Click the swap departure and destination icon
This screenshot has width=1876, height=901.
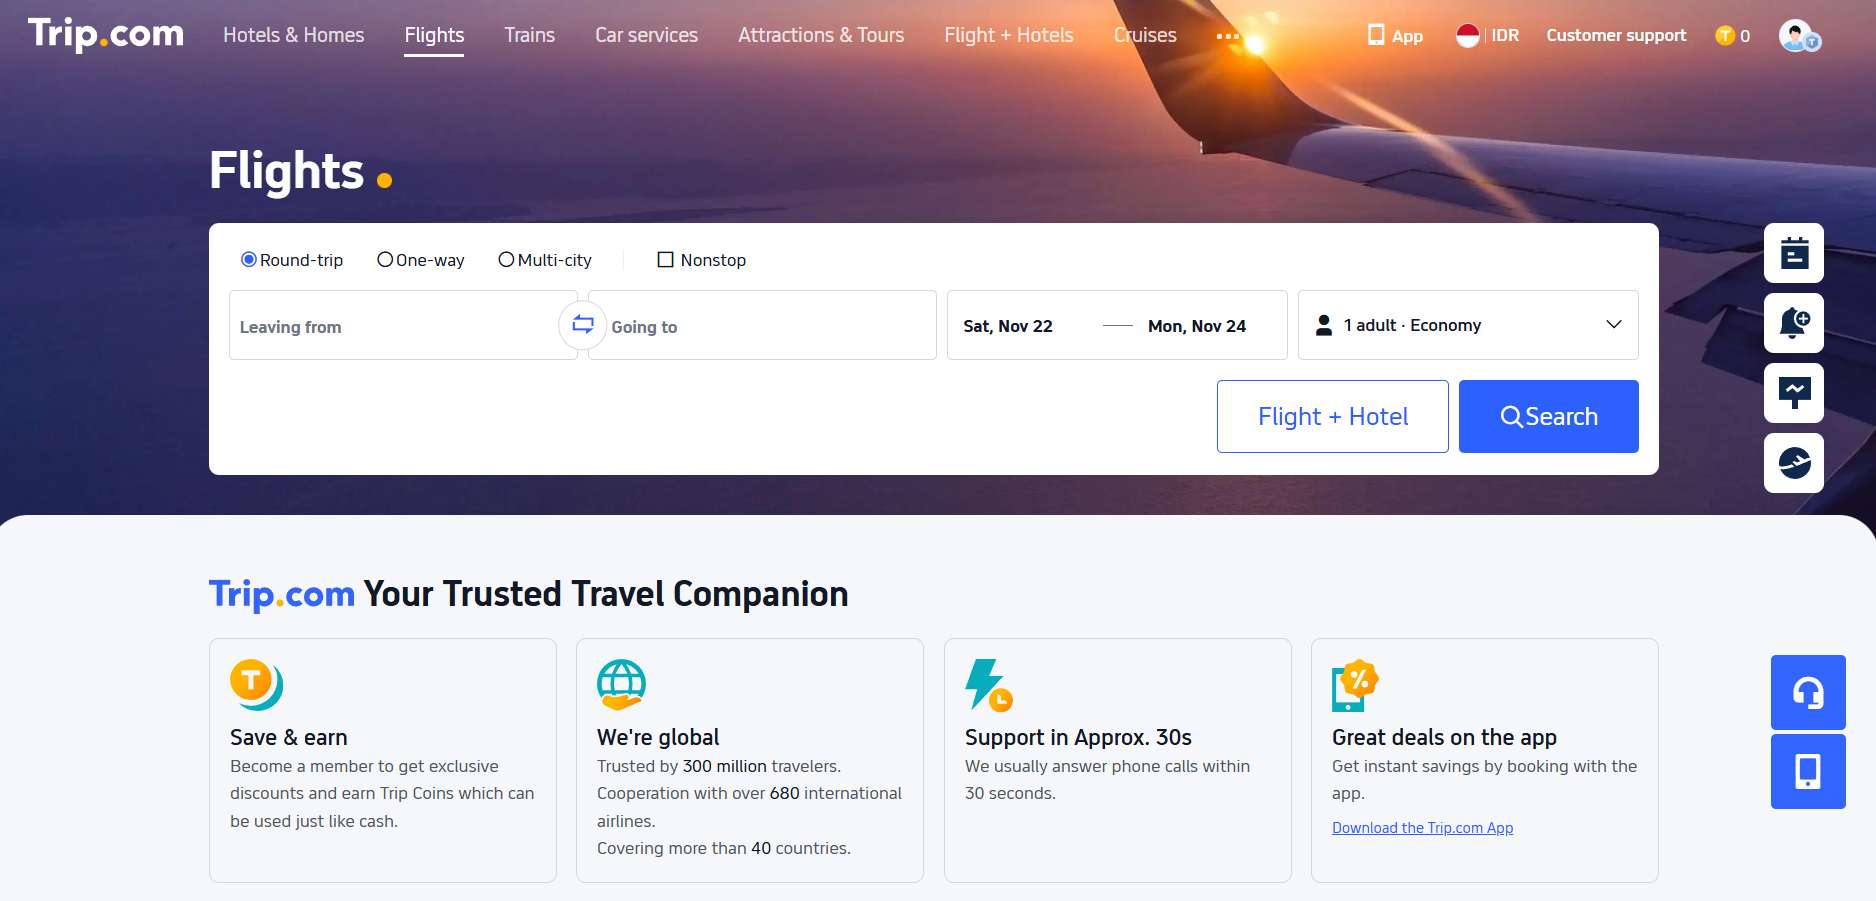582,325
